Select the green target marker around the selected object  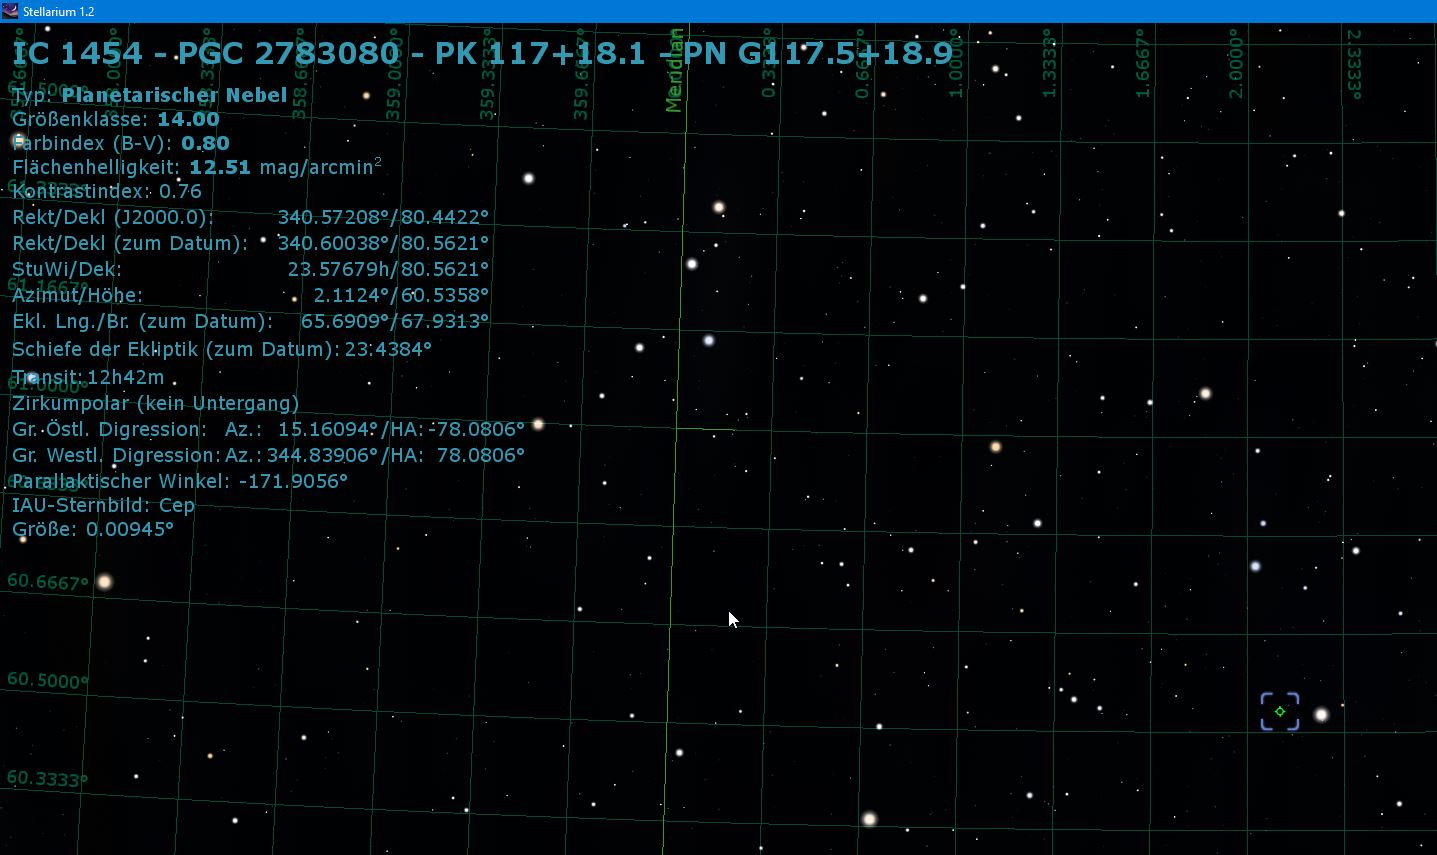(1281, 711)
